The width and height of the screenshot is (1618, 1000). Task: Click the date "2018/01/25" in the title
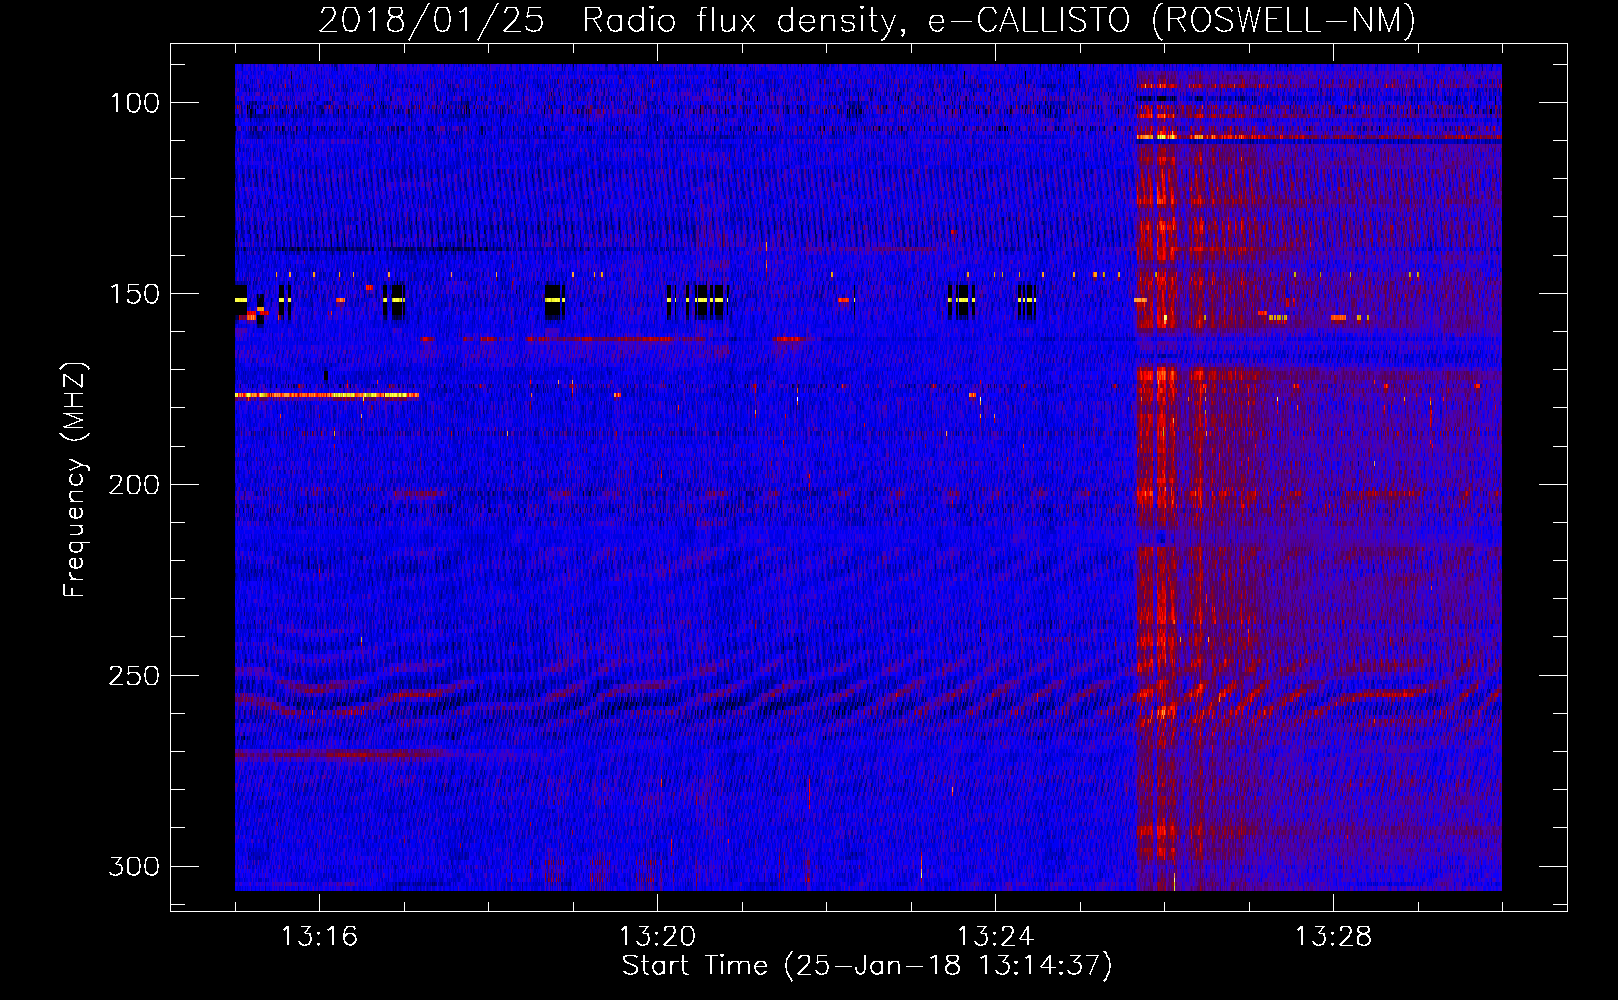coord(431,20)
